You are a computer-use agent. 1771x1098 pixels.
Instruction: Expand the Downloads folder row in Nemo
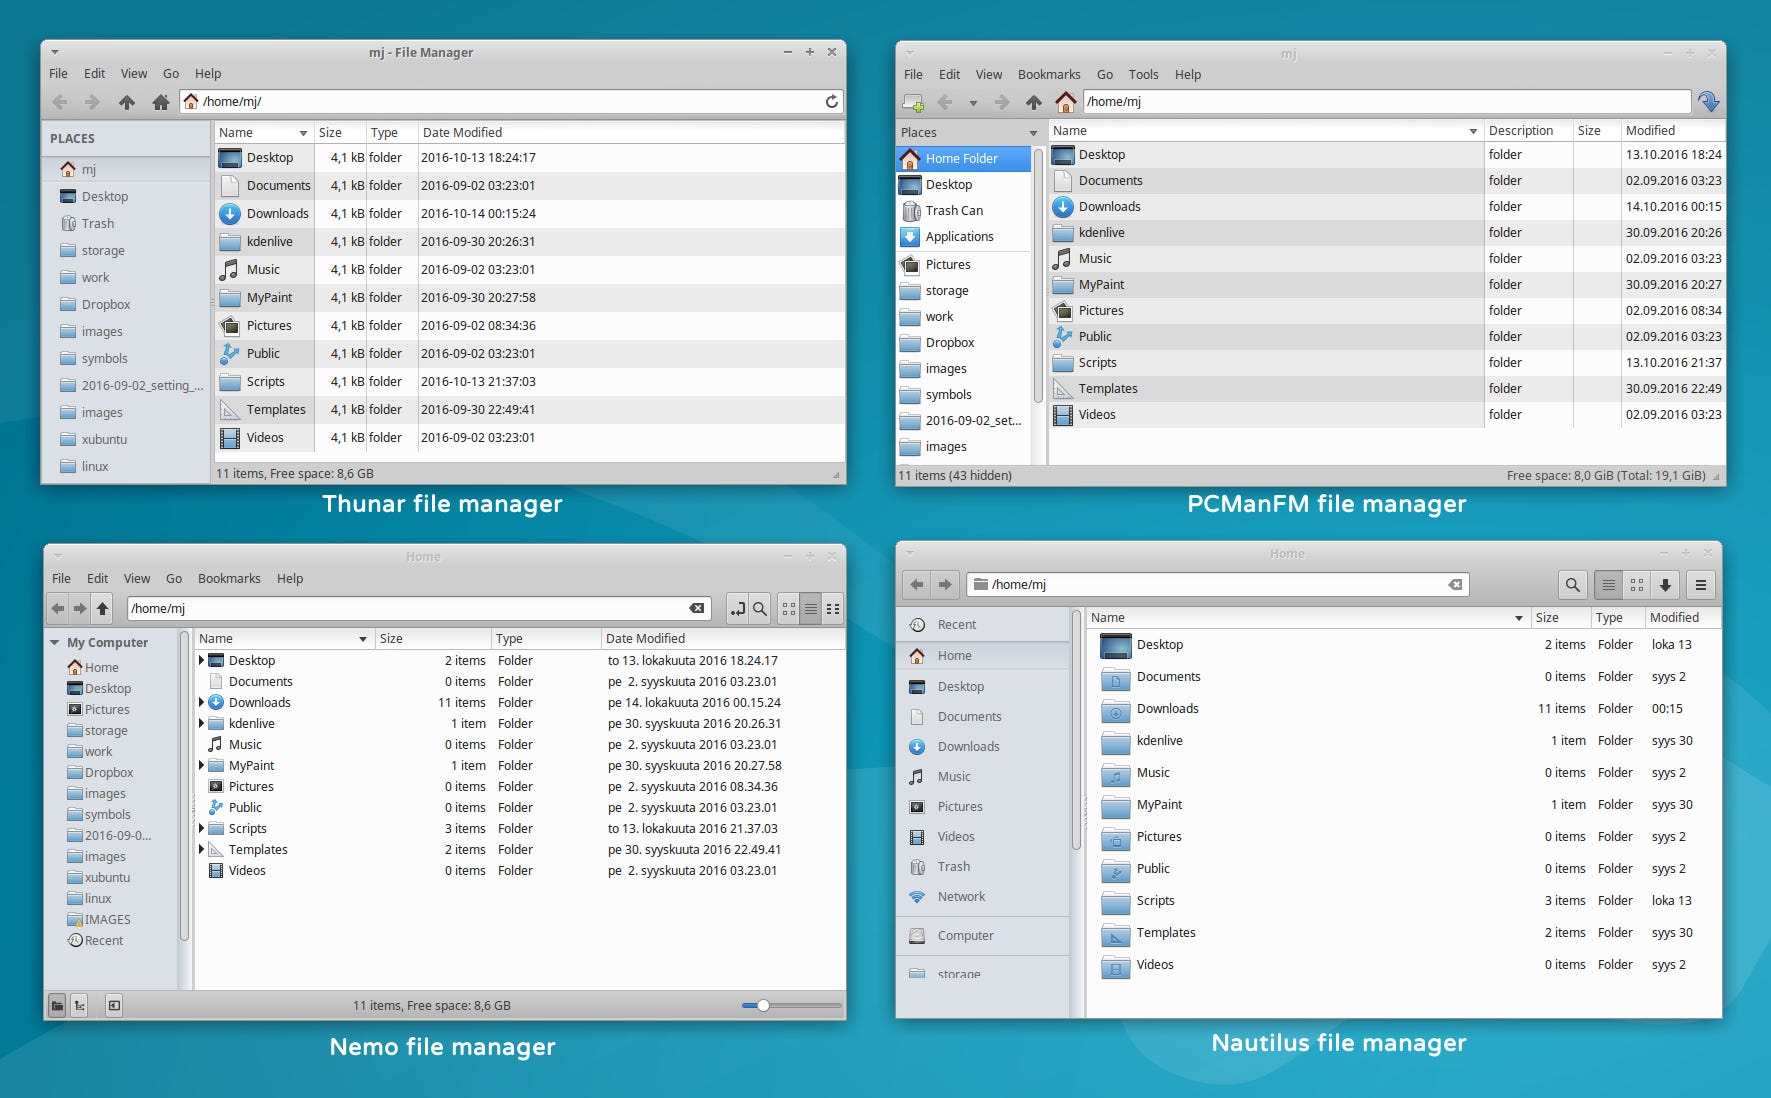coord(201,702)
